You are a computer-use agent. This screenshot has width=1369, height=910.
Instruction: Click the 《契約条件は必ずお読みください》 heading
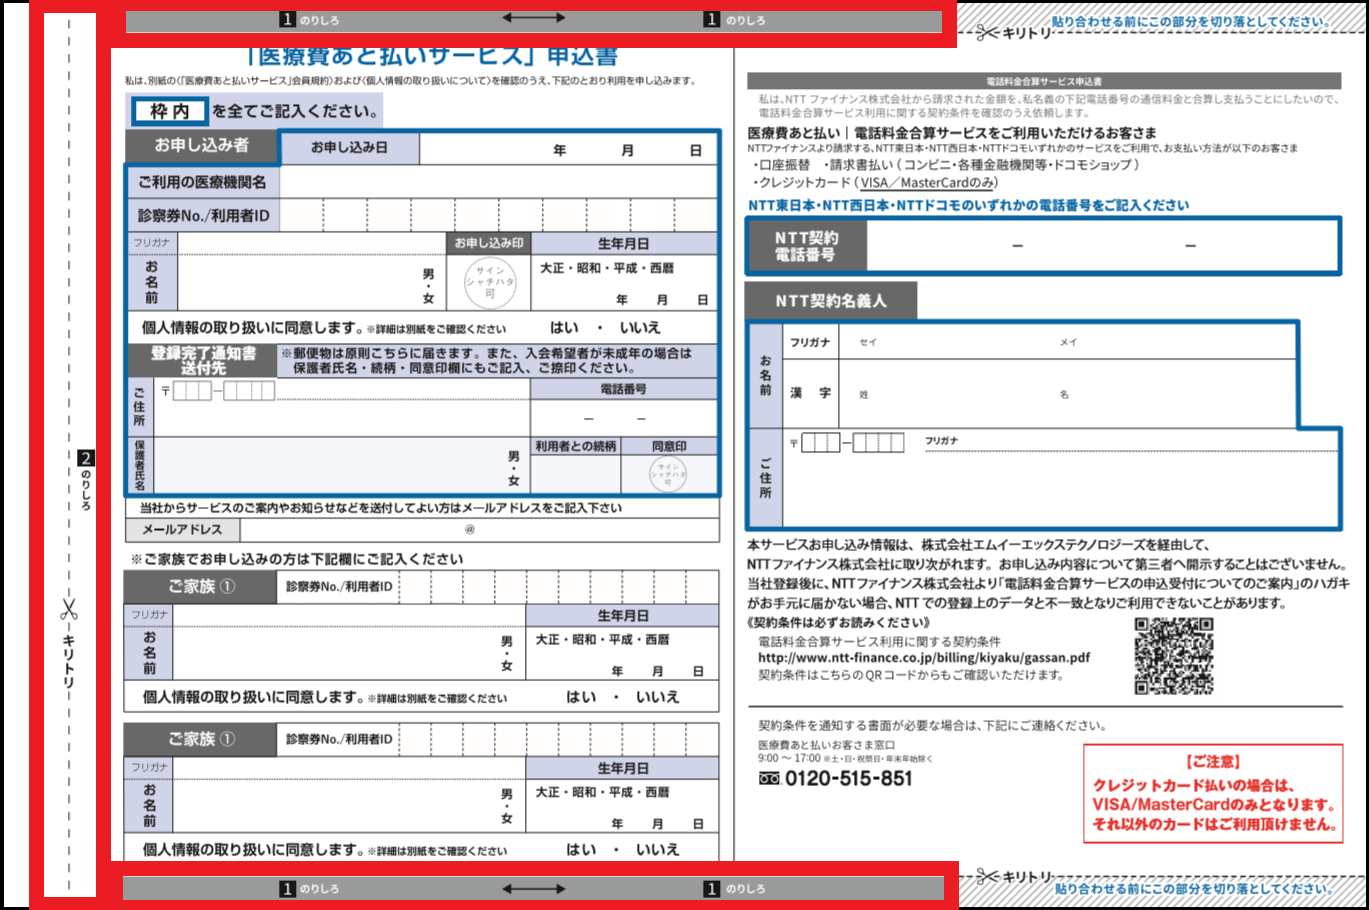point(838,622)
